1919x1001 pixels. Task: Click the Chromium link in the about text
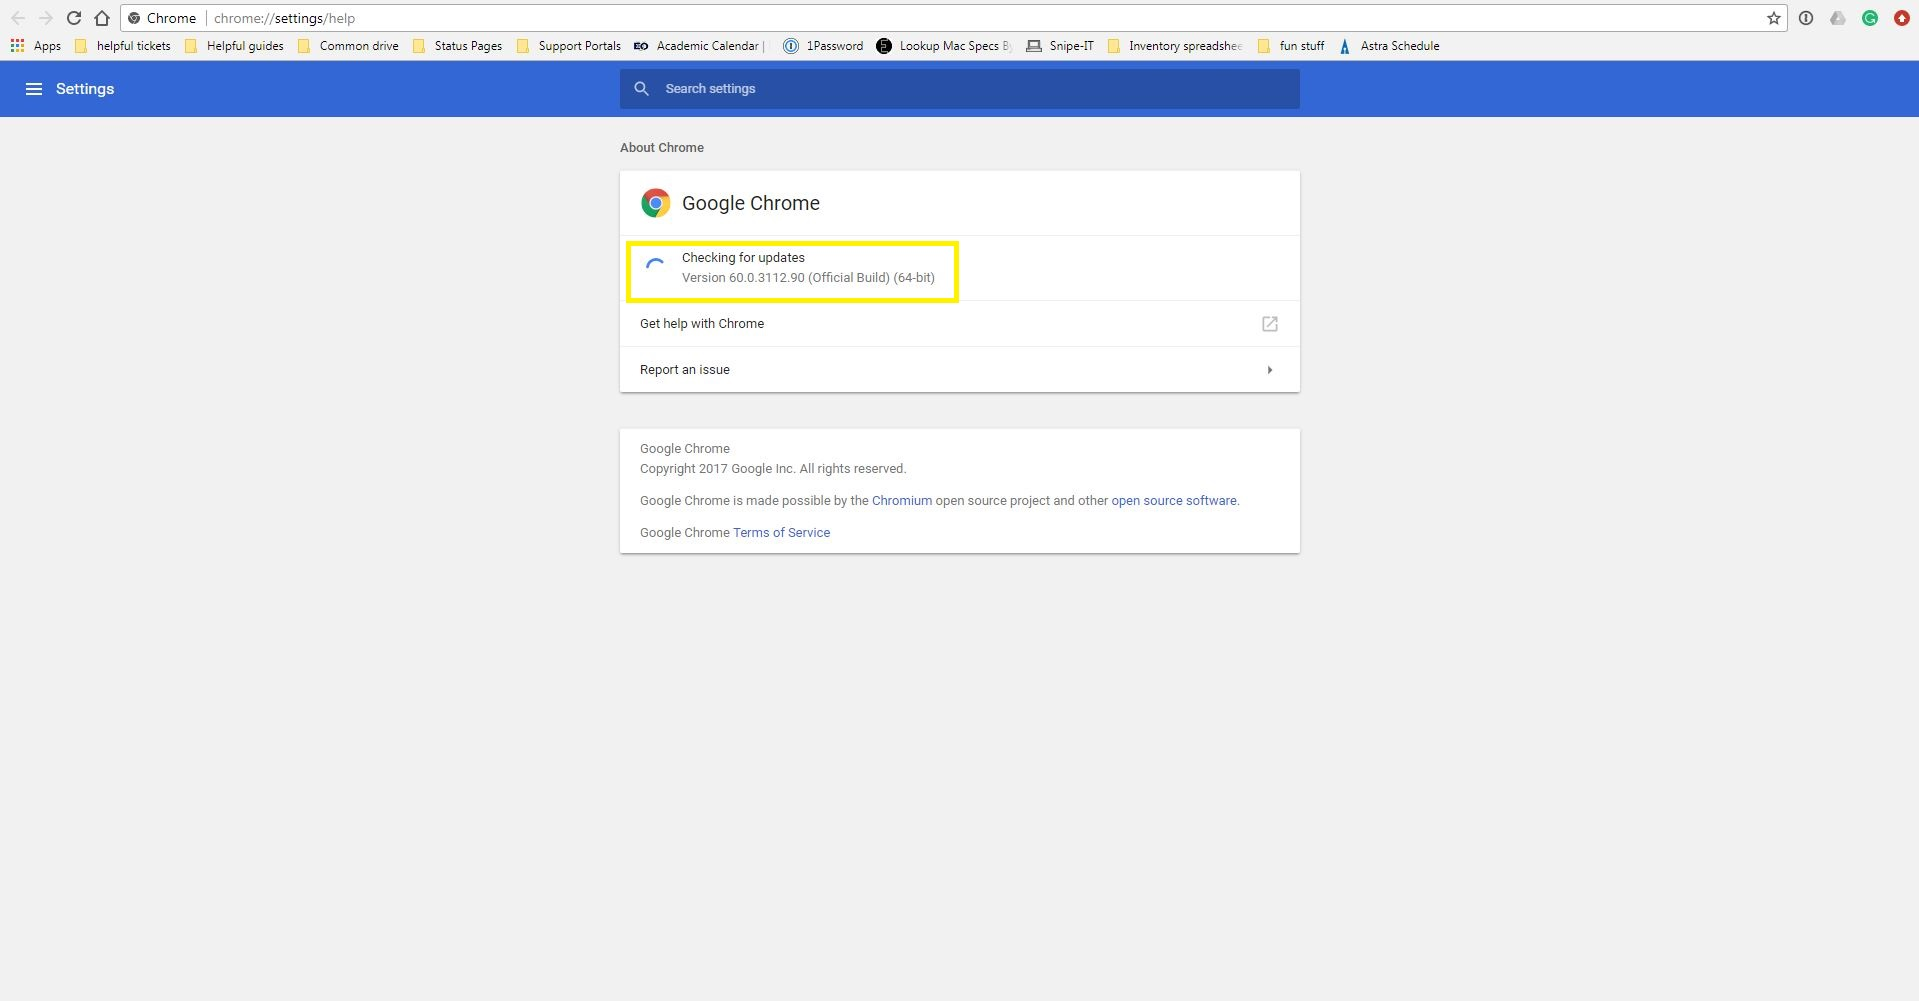[902, 500]
